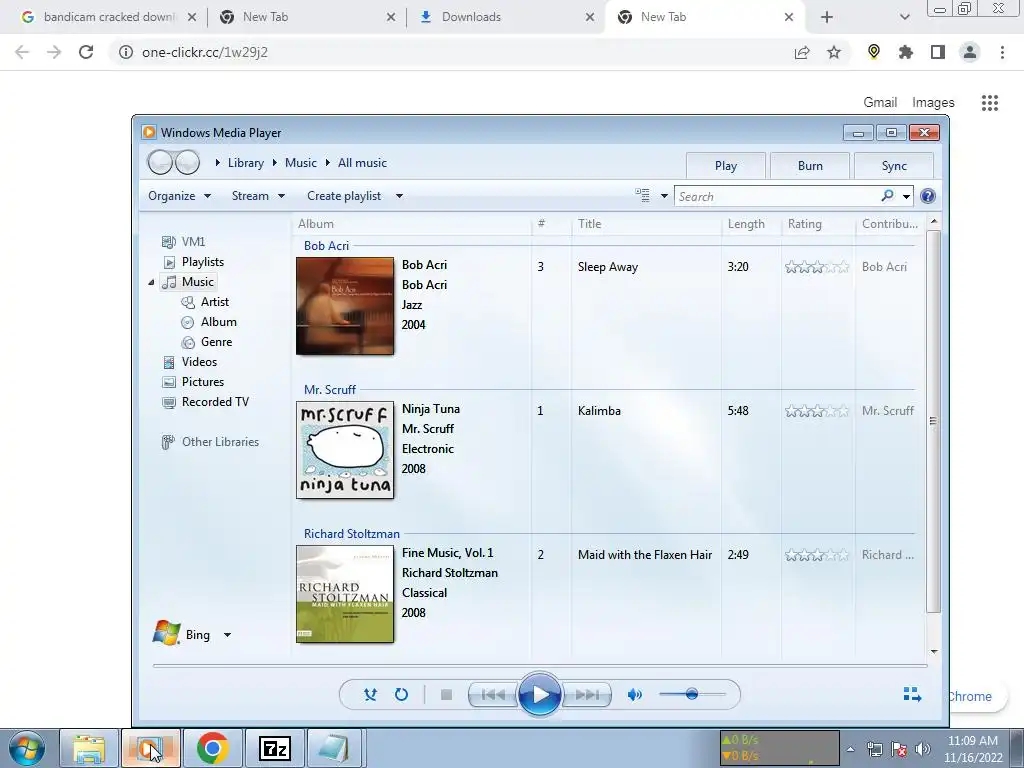Toggle shuffle in Media Player

(370, 694)
